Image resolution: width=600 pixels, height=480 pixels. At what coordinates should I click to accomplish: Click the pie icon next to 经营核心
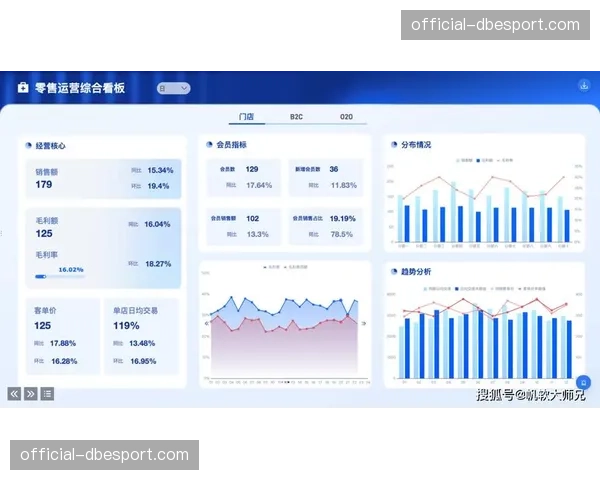28,145
